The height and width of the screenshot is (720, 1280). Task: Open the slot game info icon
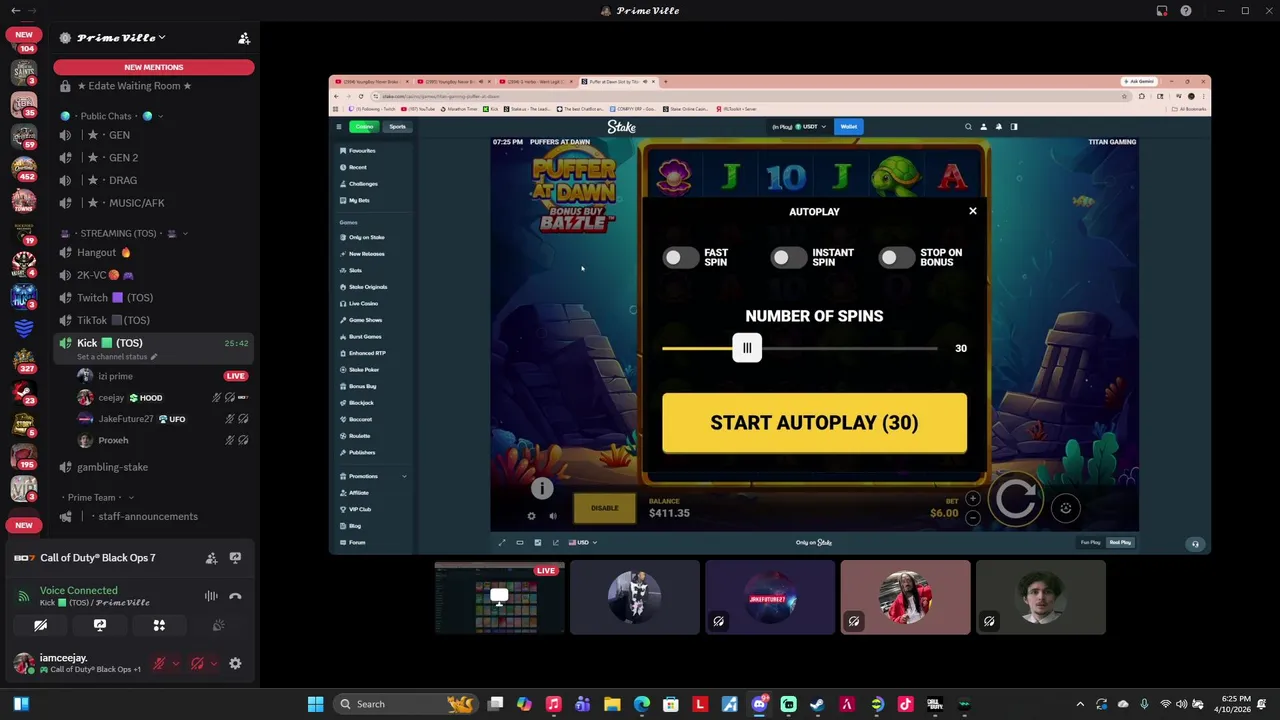542,488
